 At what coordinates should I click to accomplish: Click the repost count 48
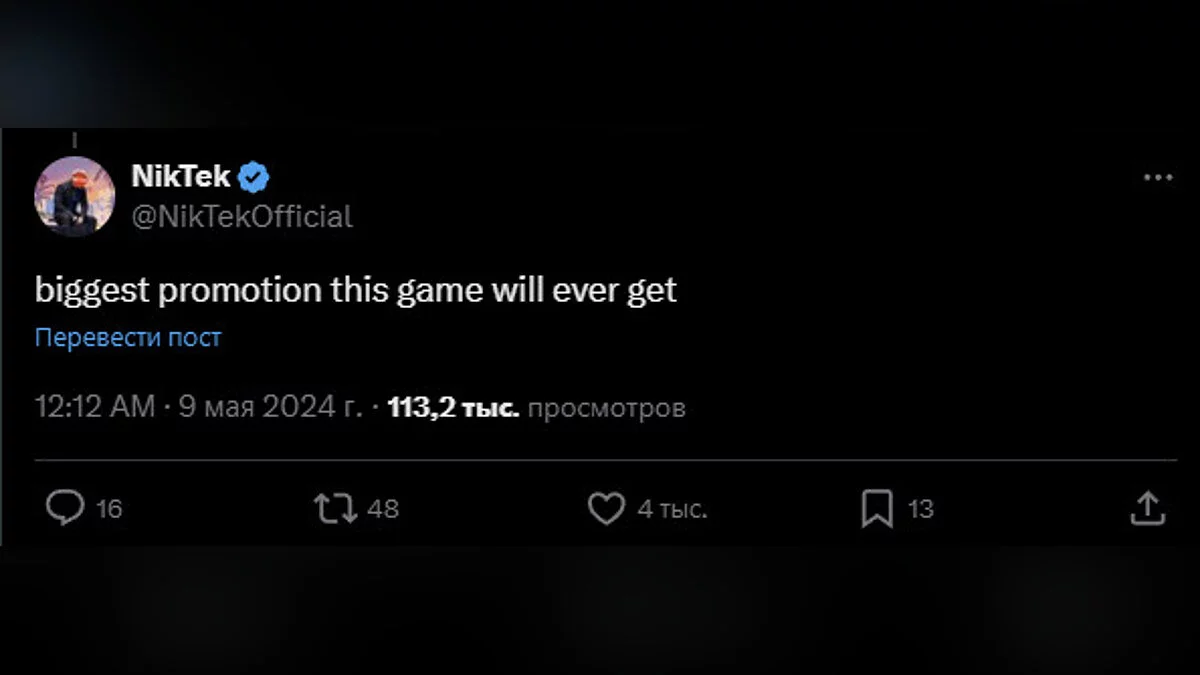click(x=383, y=509)
